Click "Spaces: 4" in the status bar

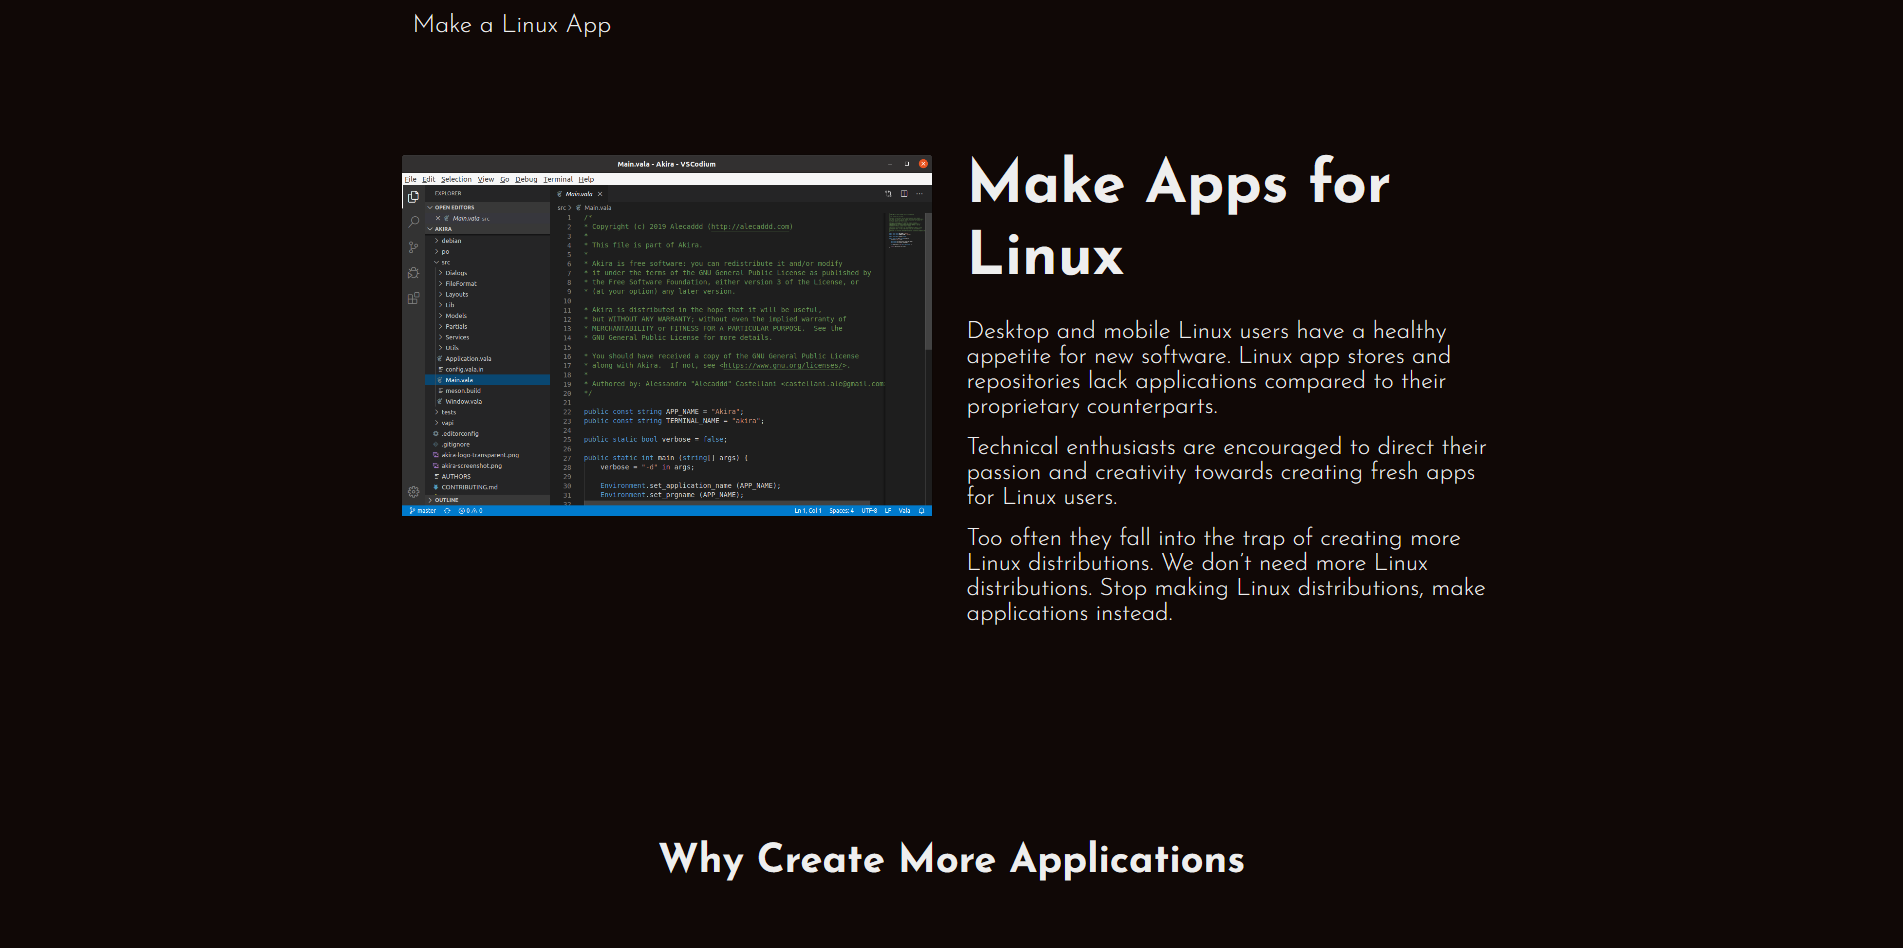[x=842, y=511]
